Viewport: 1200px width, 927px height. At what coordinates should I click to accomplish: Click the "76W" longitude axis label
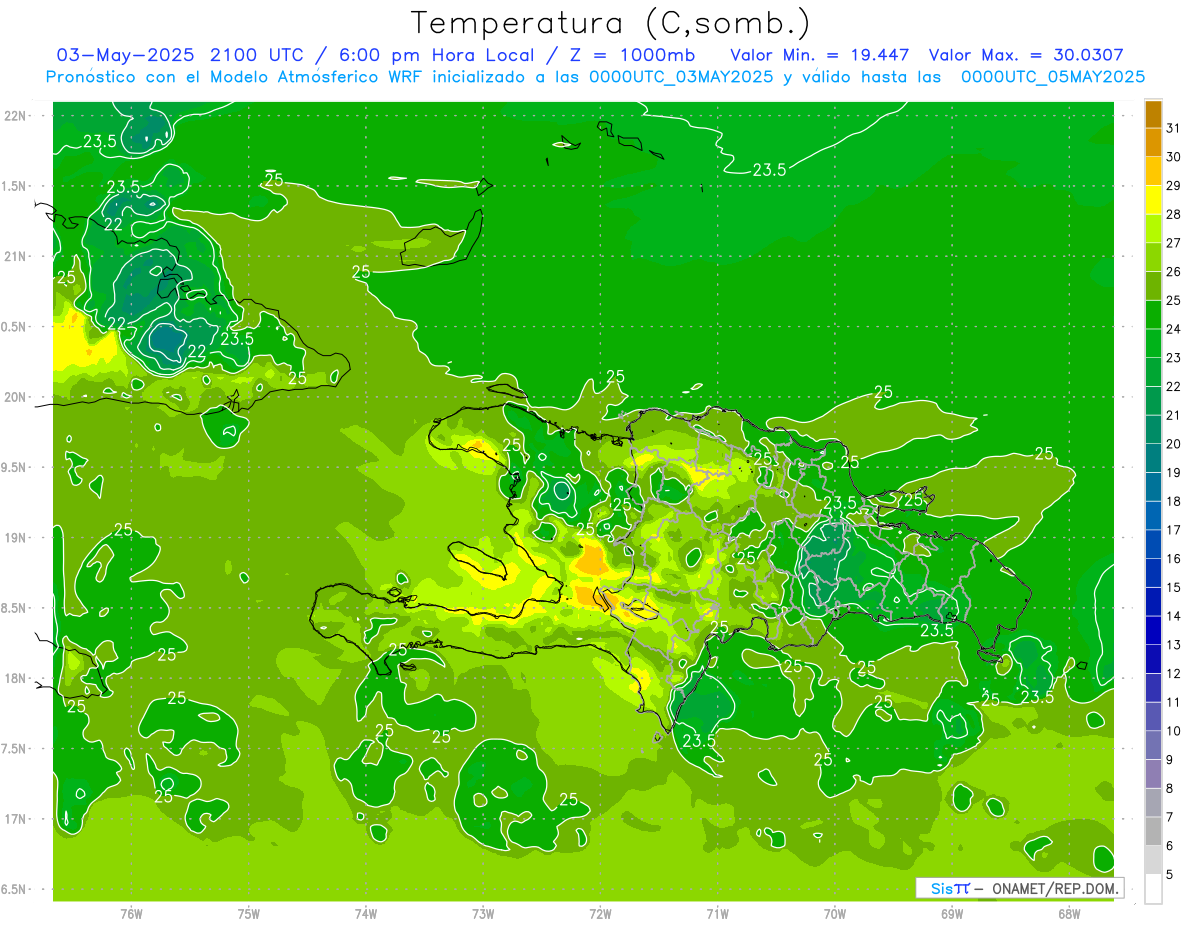131,914
